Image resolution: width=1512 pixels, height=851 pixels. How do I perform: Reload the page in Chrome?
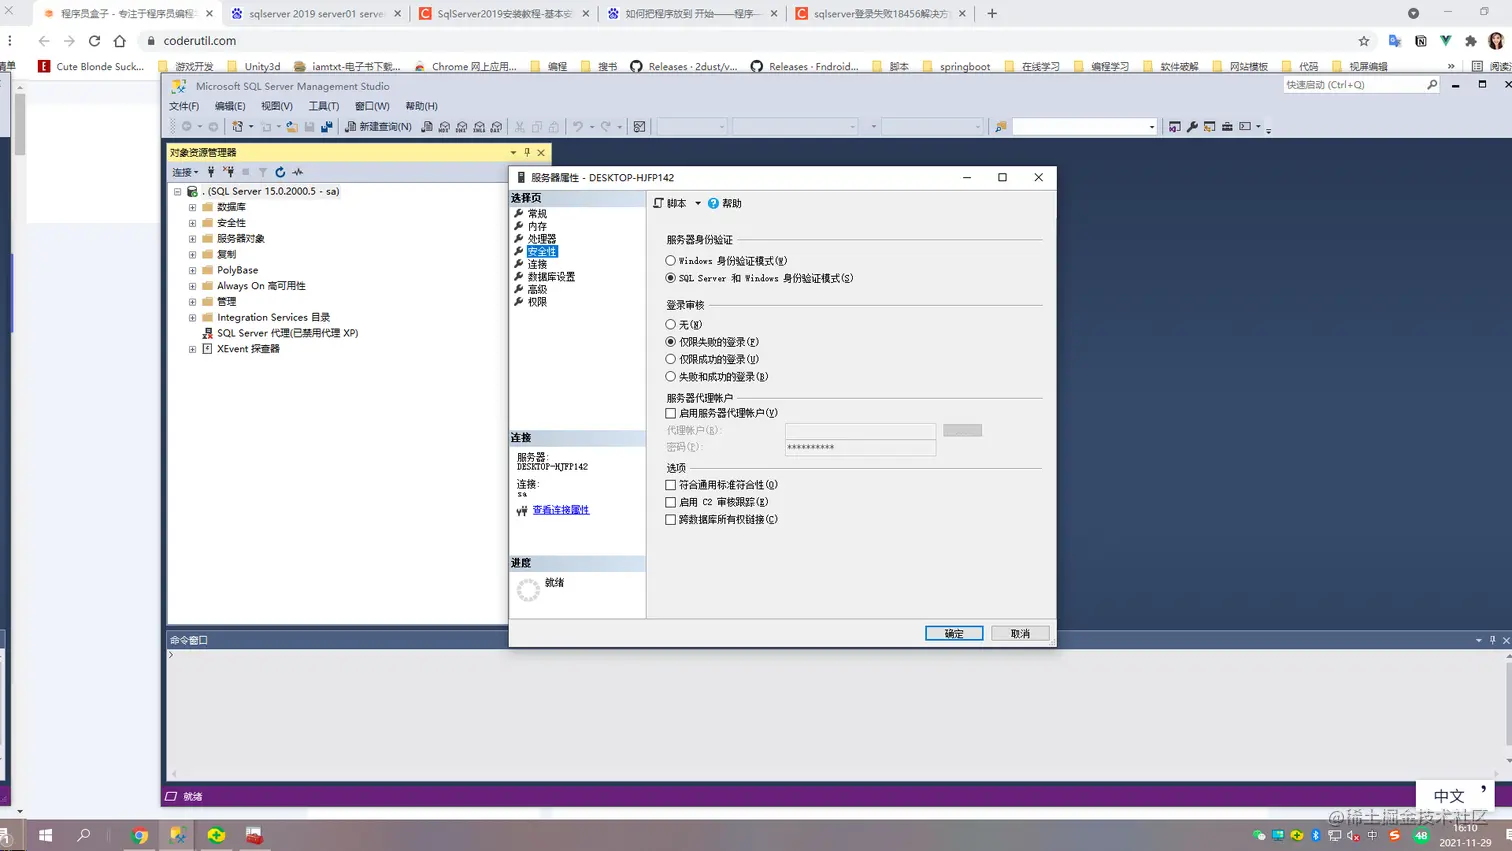[x=94, y=41]
